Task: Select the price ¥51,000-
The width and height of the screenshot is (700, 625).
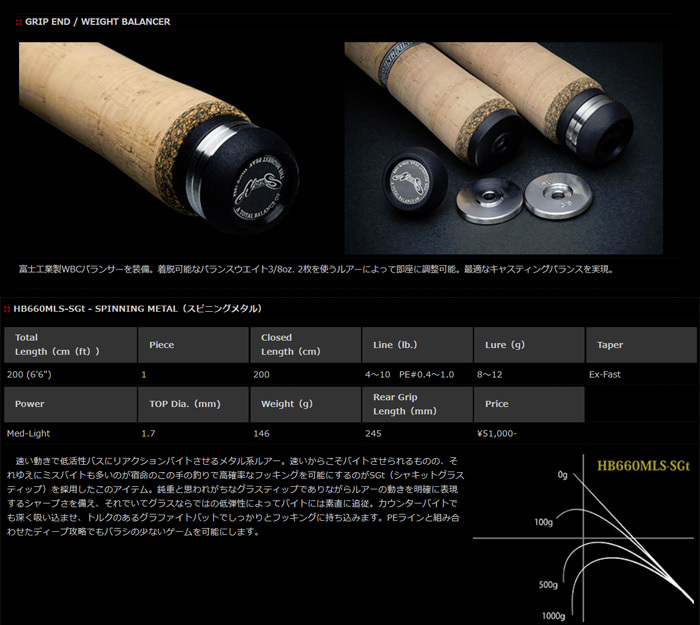Action: (x=496, y=433)
